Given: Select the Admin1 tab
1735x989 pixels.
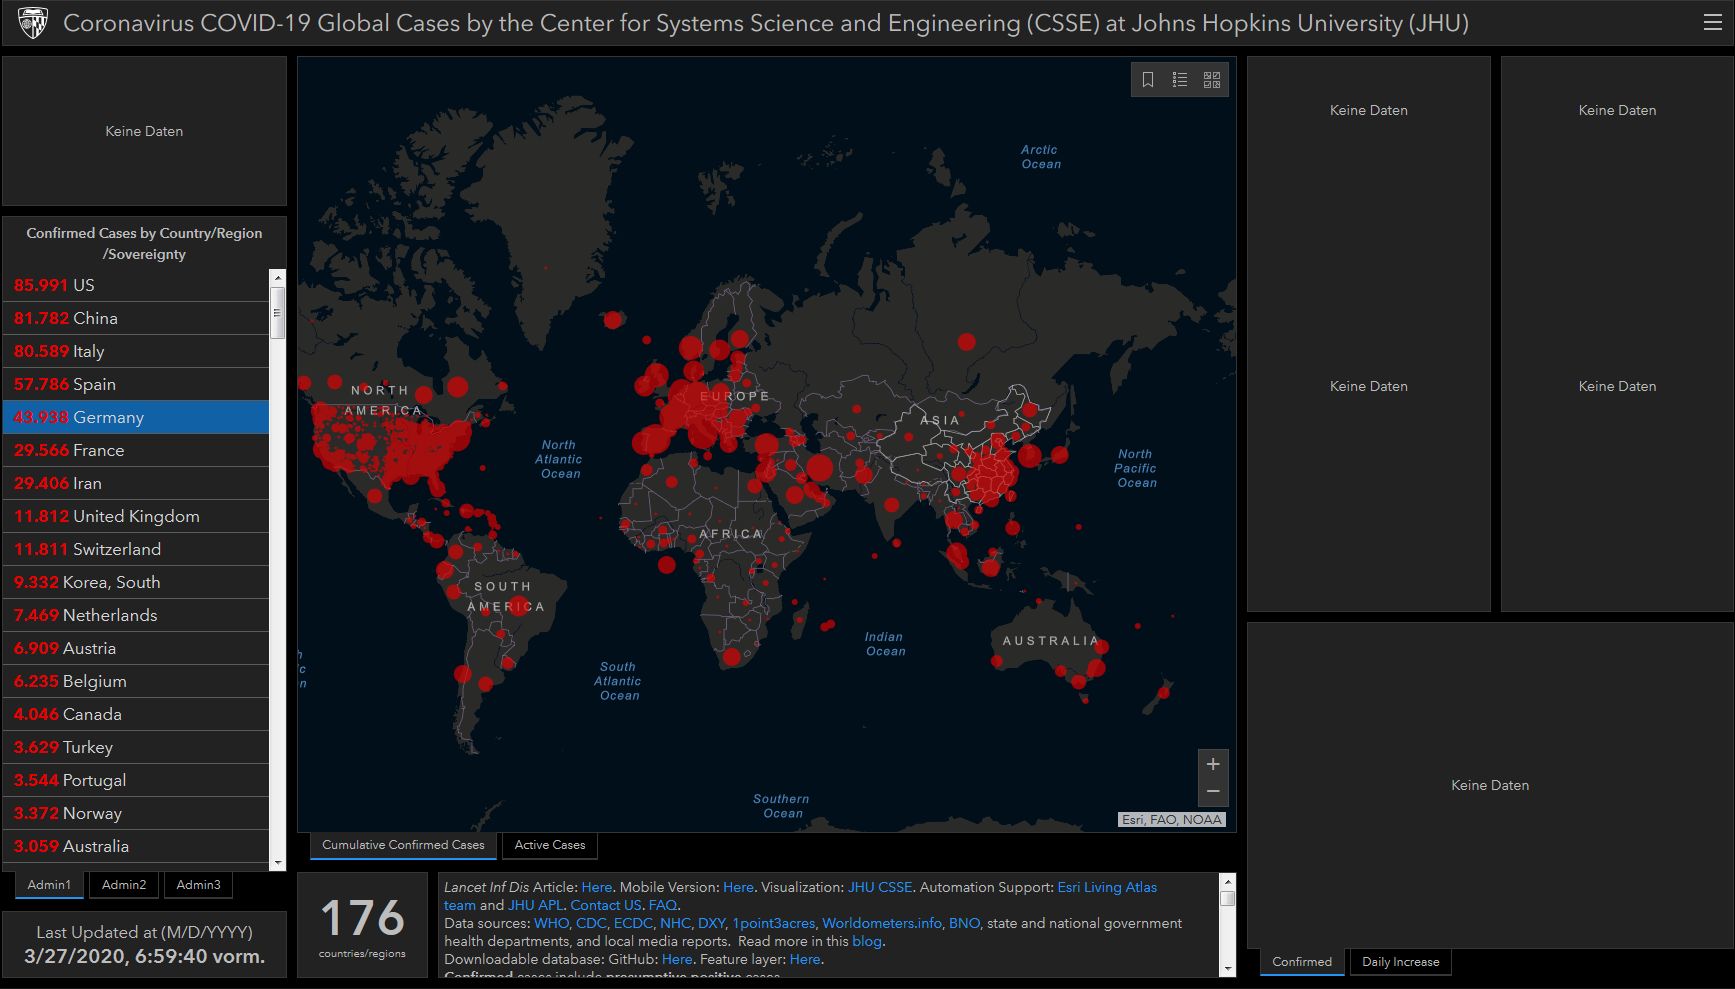Looking at the screenshot, I should pos(49,885).
